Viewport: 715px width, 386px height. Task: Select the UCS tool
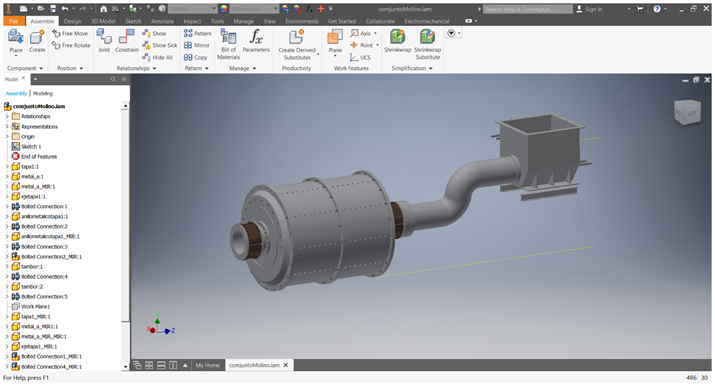(x=360, y=57)
